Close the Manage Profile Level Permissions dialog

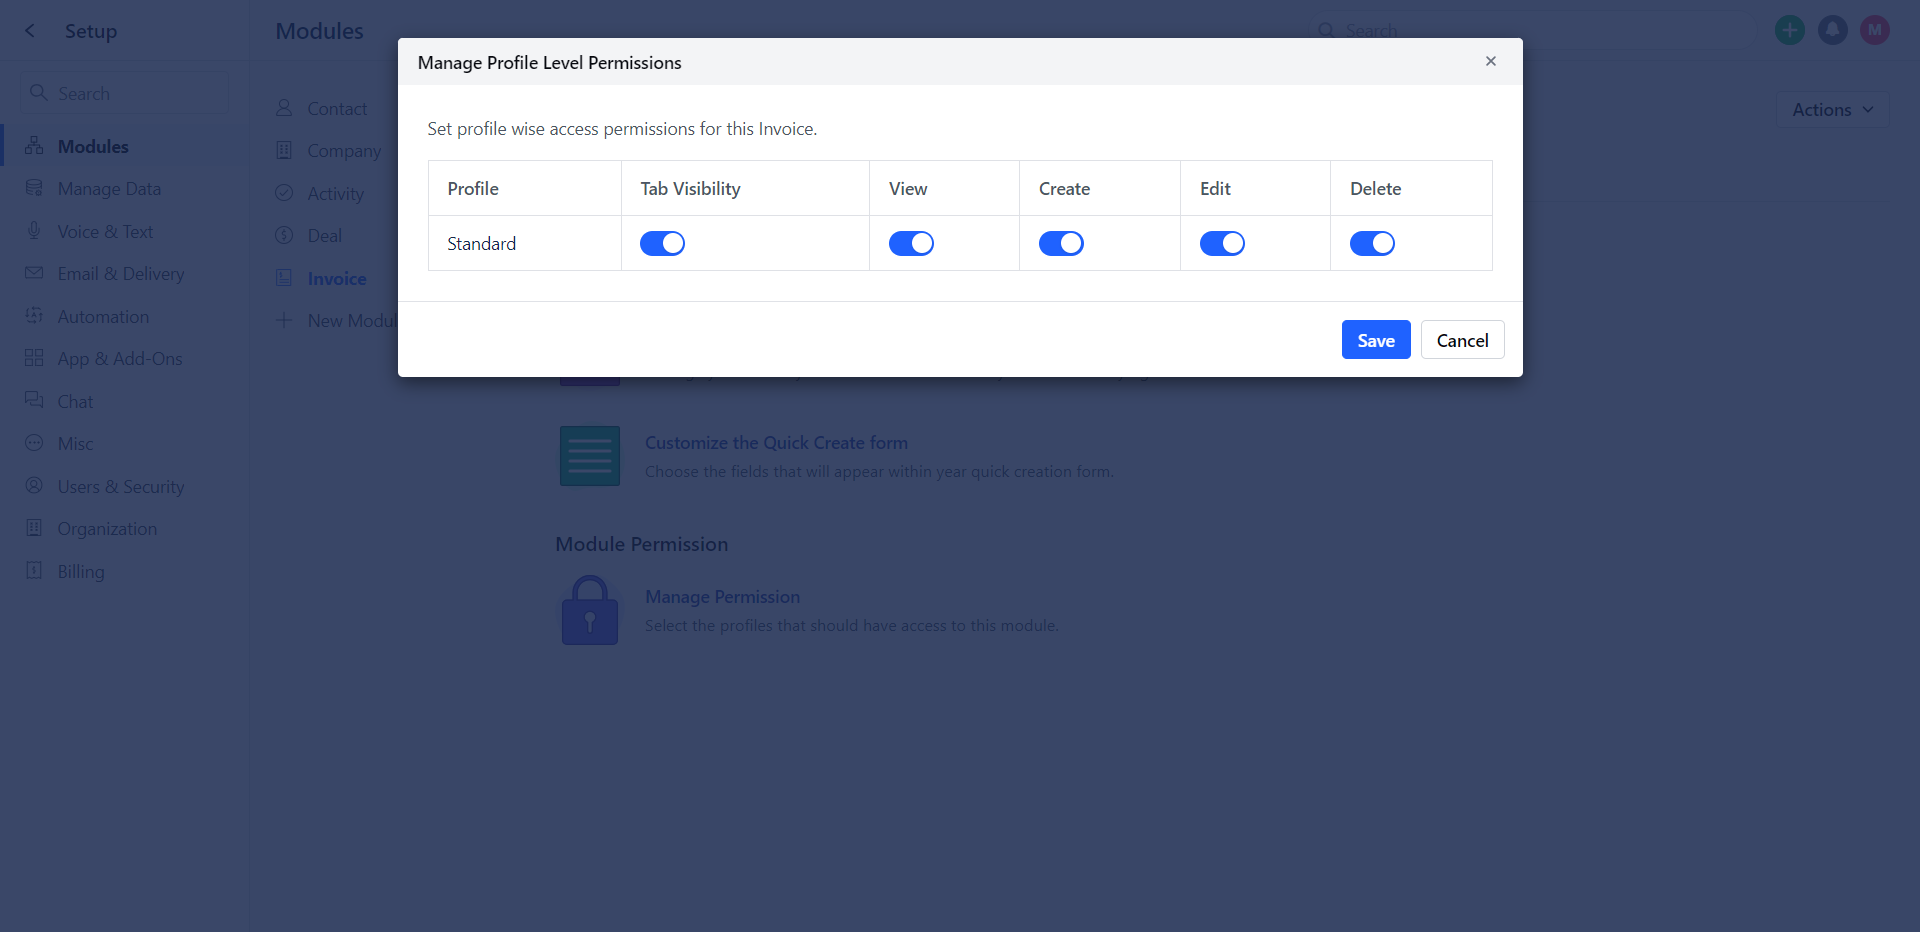coord(1490,61)
